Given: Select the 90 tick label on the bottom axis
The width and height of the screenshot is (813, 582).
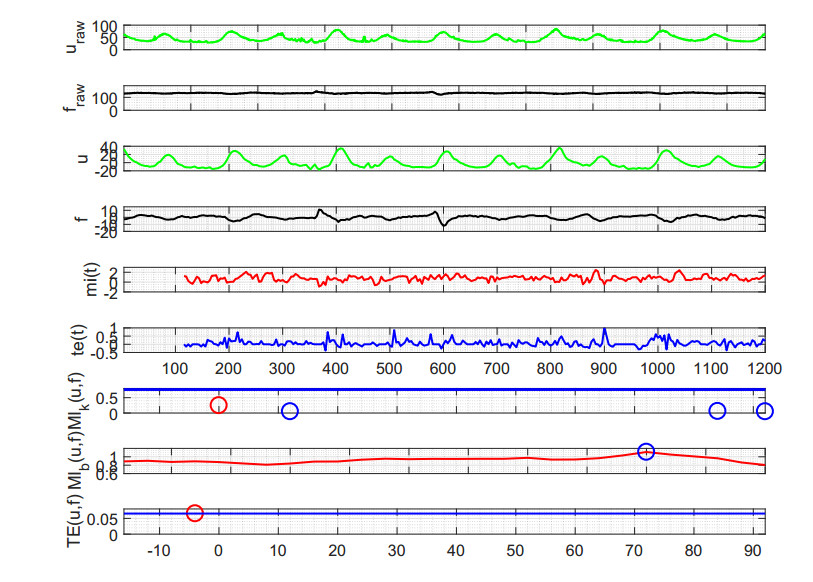Looking at the screenshot, I should [x=752, y=551].
